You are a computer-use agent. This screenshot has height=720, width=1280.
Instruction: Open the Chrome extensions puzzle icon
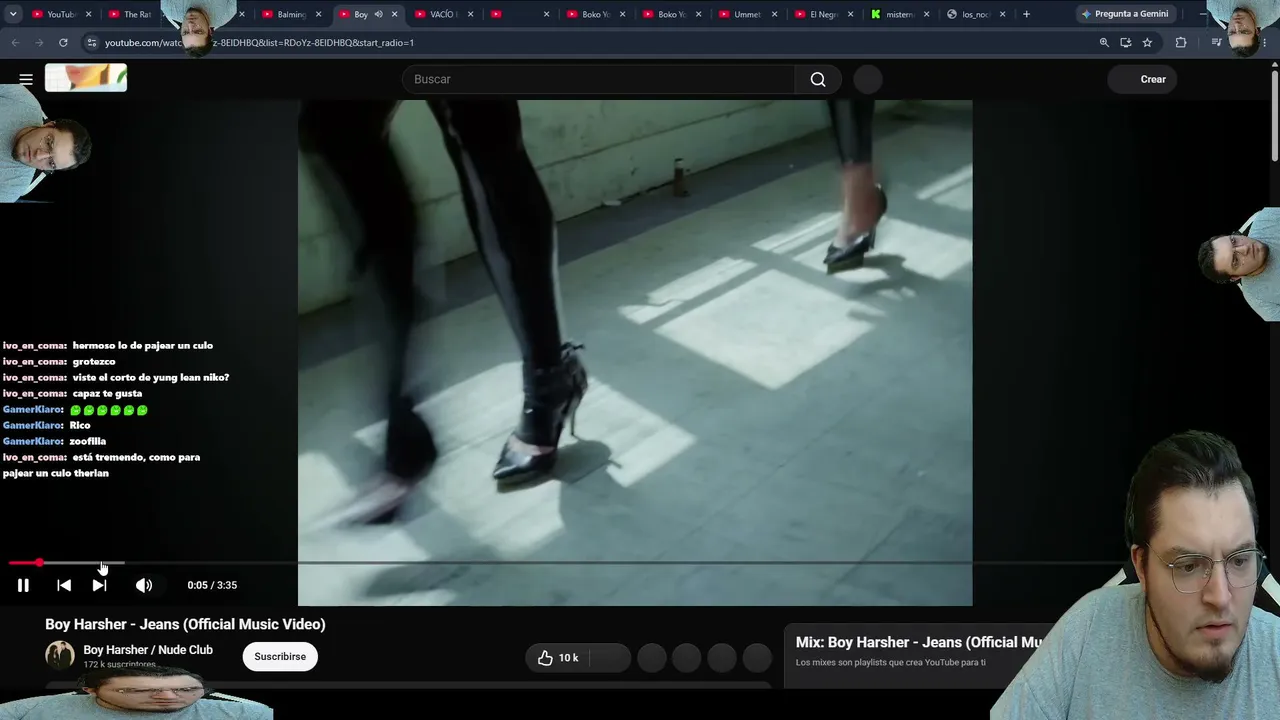point(1181,43)
